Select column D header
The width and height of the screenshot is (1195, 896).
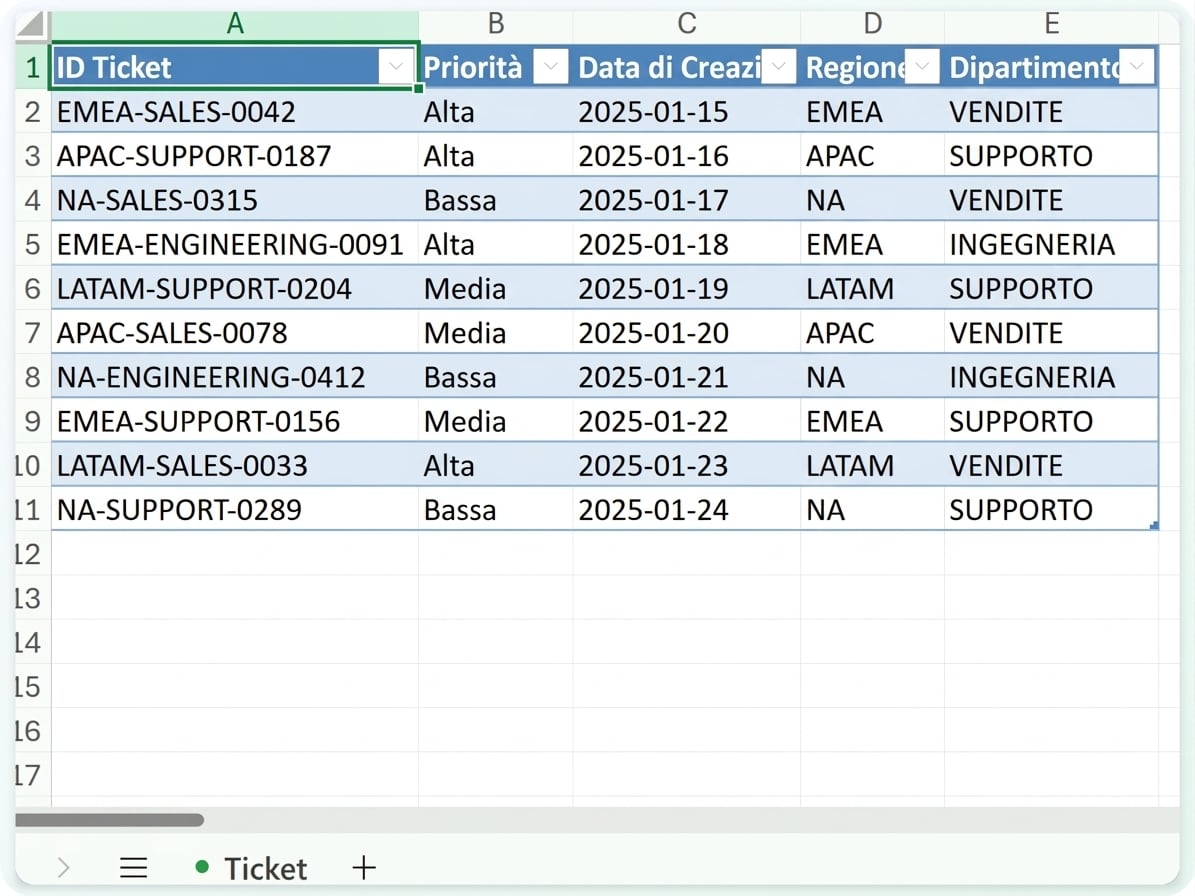pyautogui.click(x=873, y=24)
